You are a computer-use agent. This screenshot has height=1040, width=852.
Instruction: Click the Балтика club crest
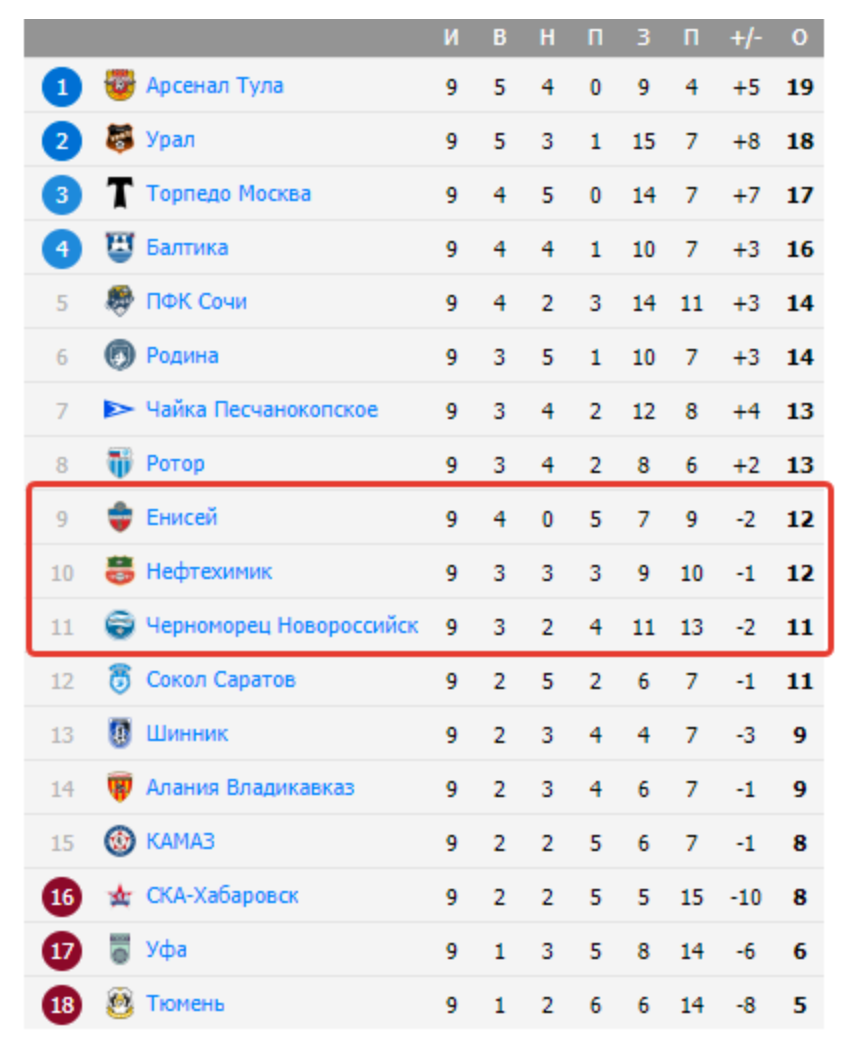120,248
